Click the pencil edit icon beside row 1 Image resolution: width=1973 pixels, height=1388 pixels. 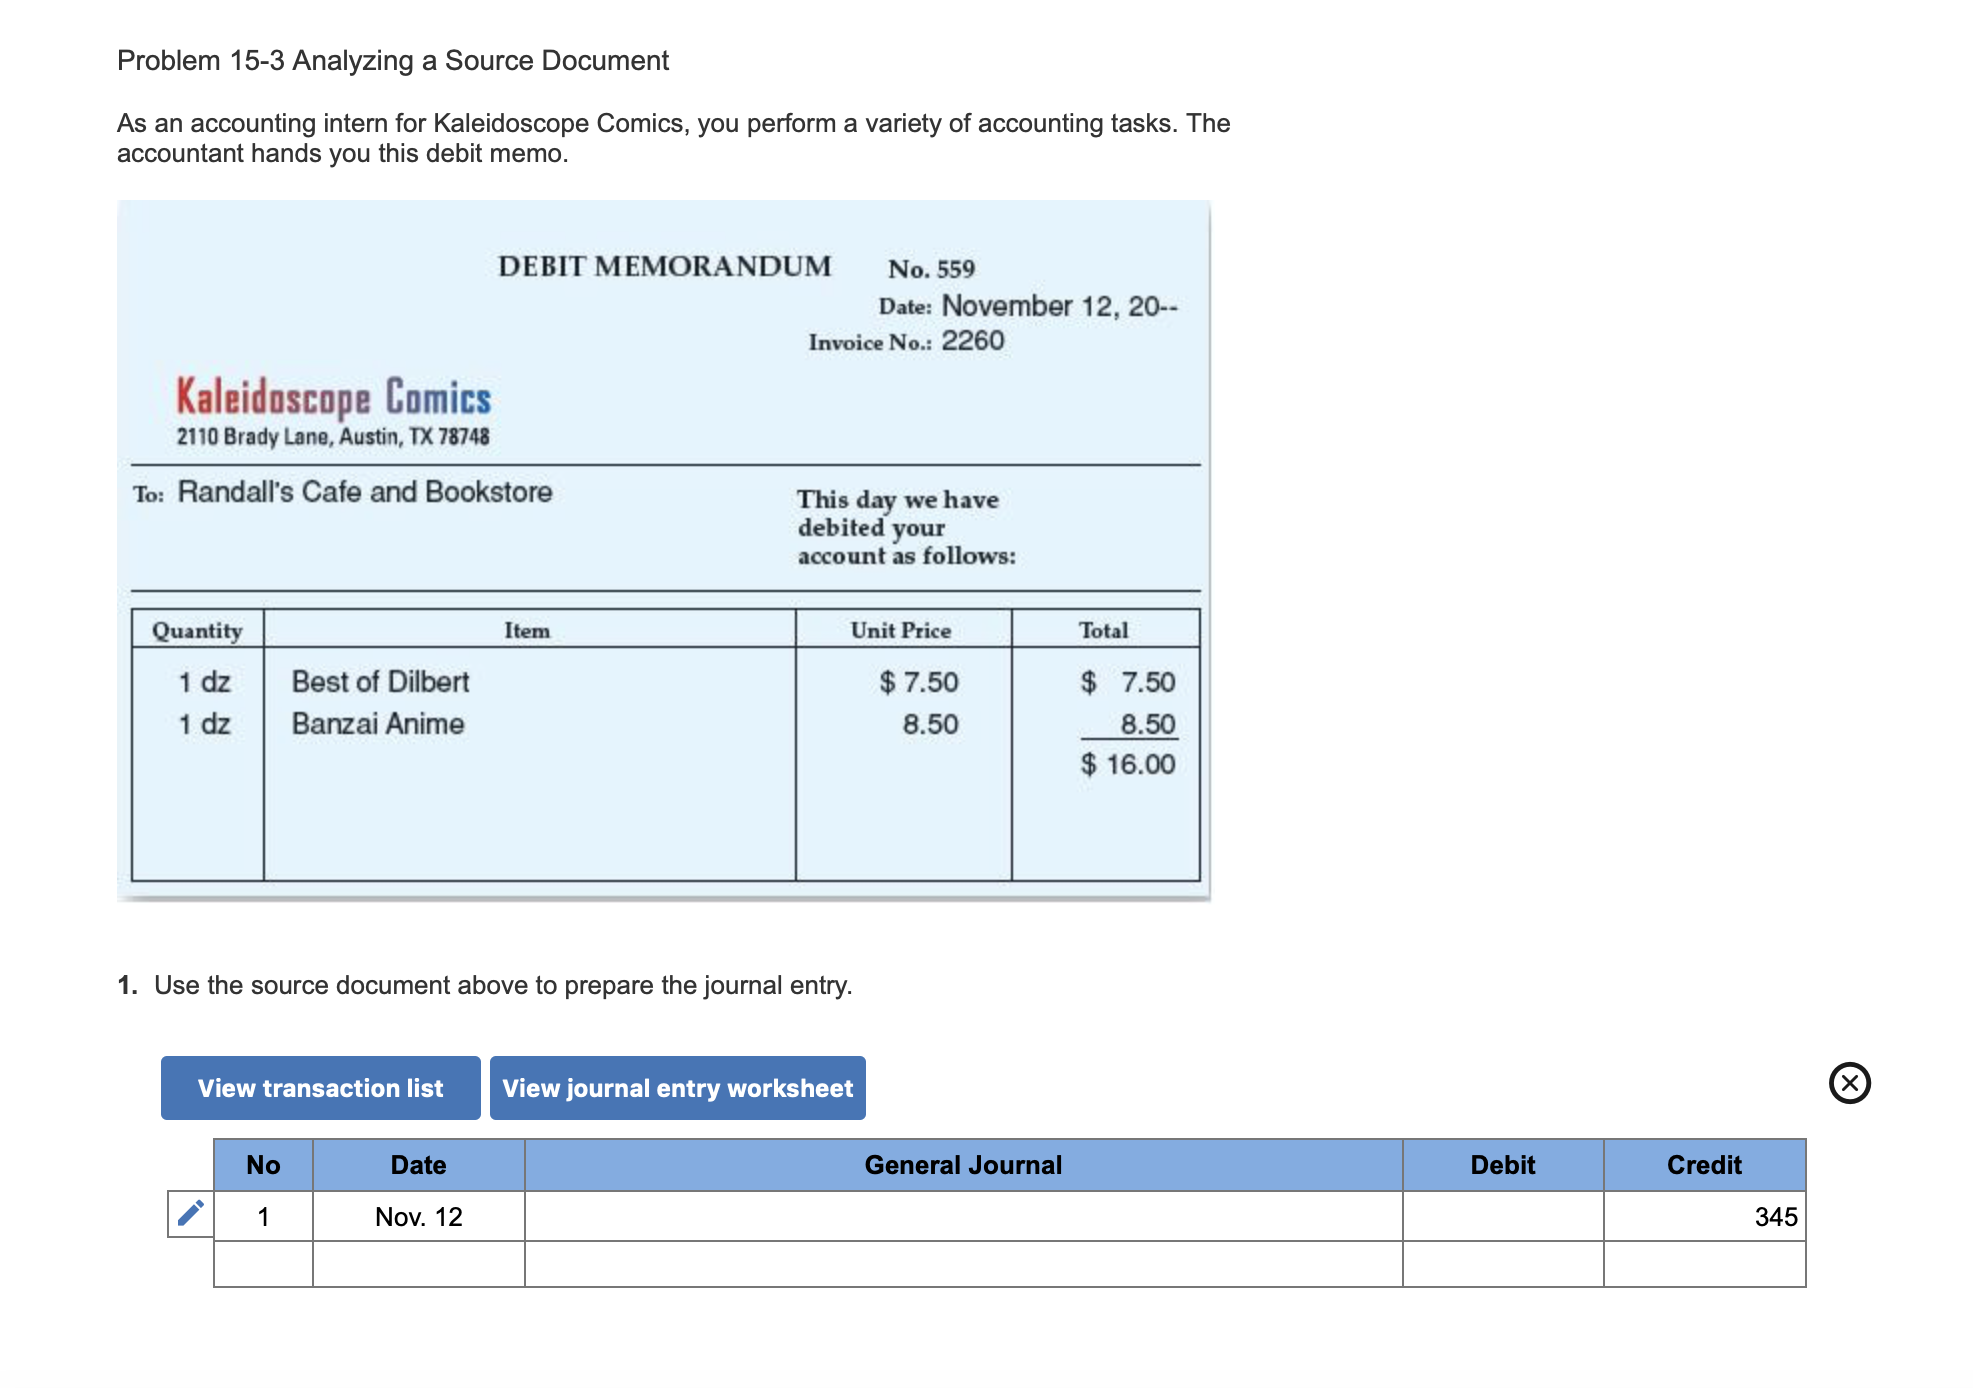point(190,1214)
